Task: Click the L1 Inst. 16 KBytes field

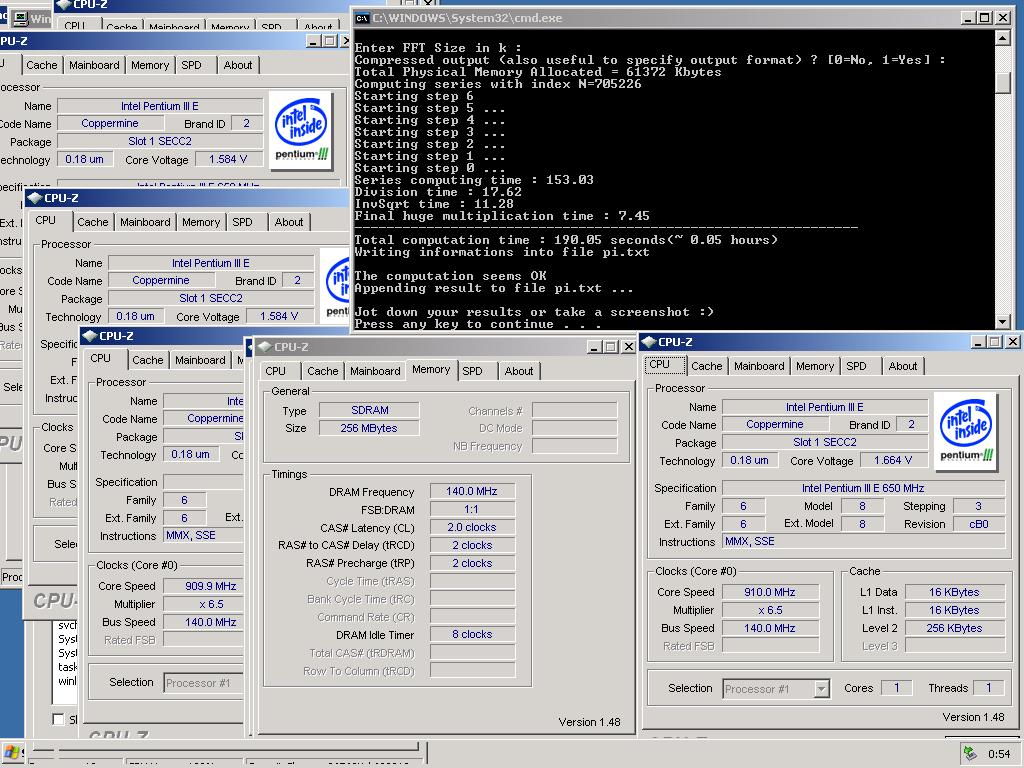Action: tap(954, 610)
